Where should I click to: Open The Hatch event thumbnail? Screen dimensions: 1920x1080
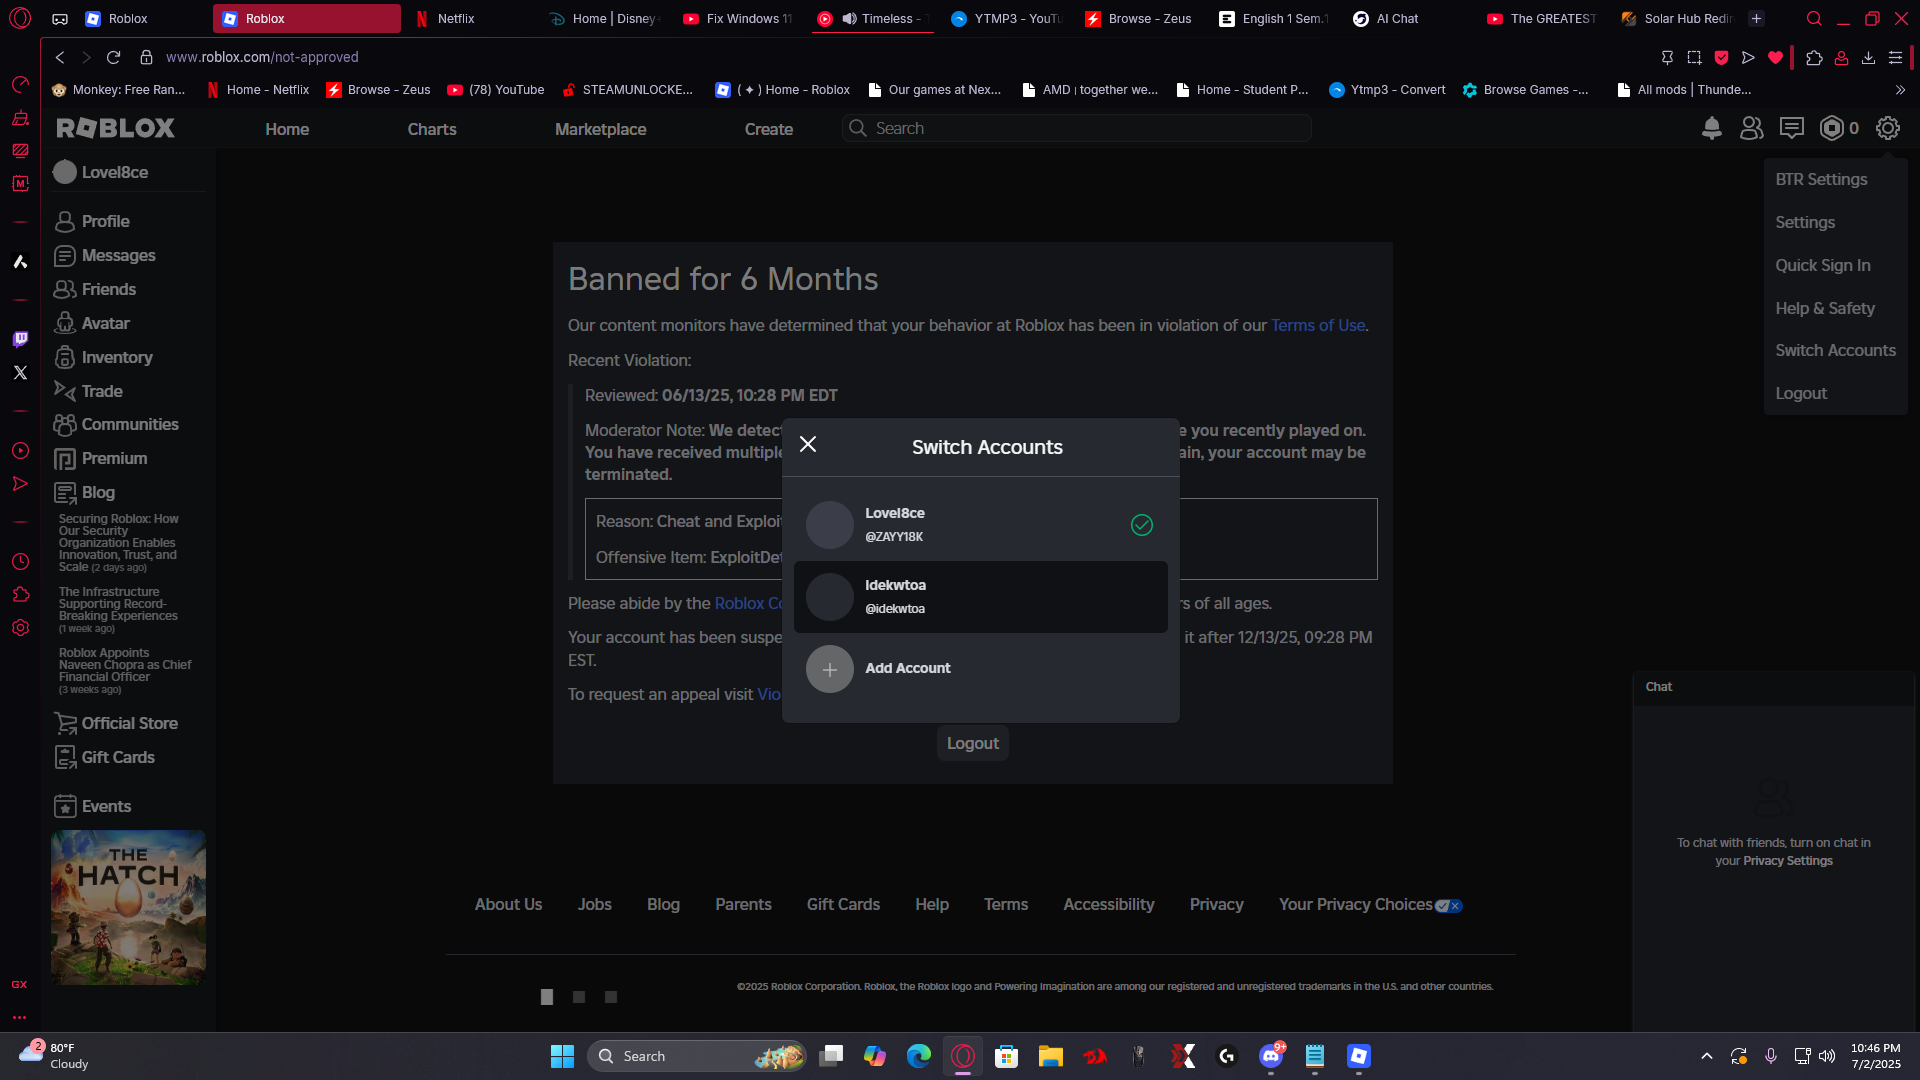coord(128,908)
